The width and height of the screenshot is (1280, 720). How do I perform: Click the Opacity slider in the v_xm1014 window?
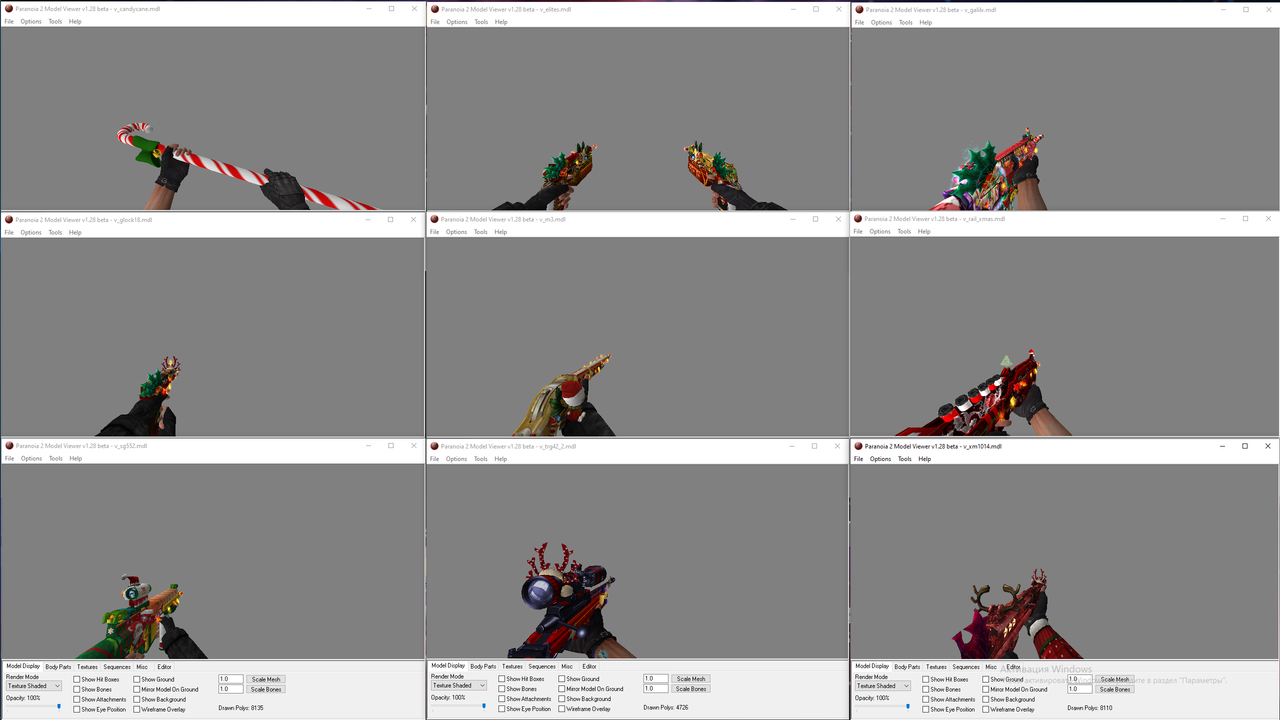(885, 707)
